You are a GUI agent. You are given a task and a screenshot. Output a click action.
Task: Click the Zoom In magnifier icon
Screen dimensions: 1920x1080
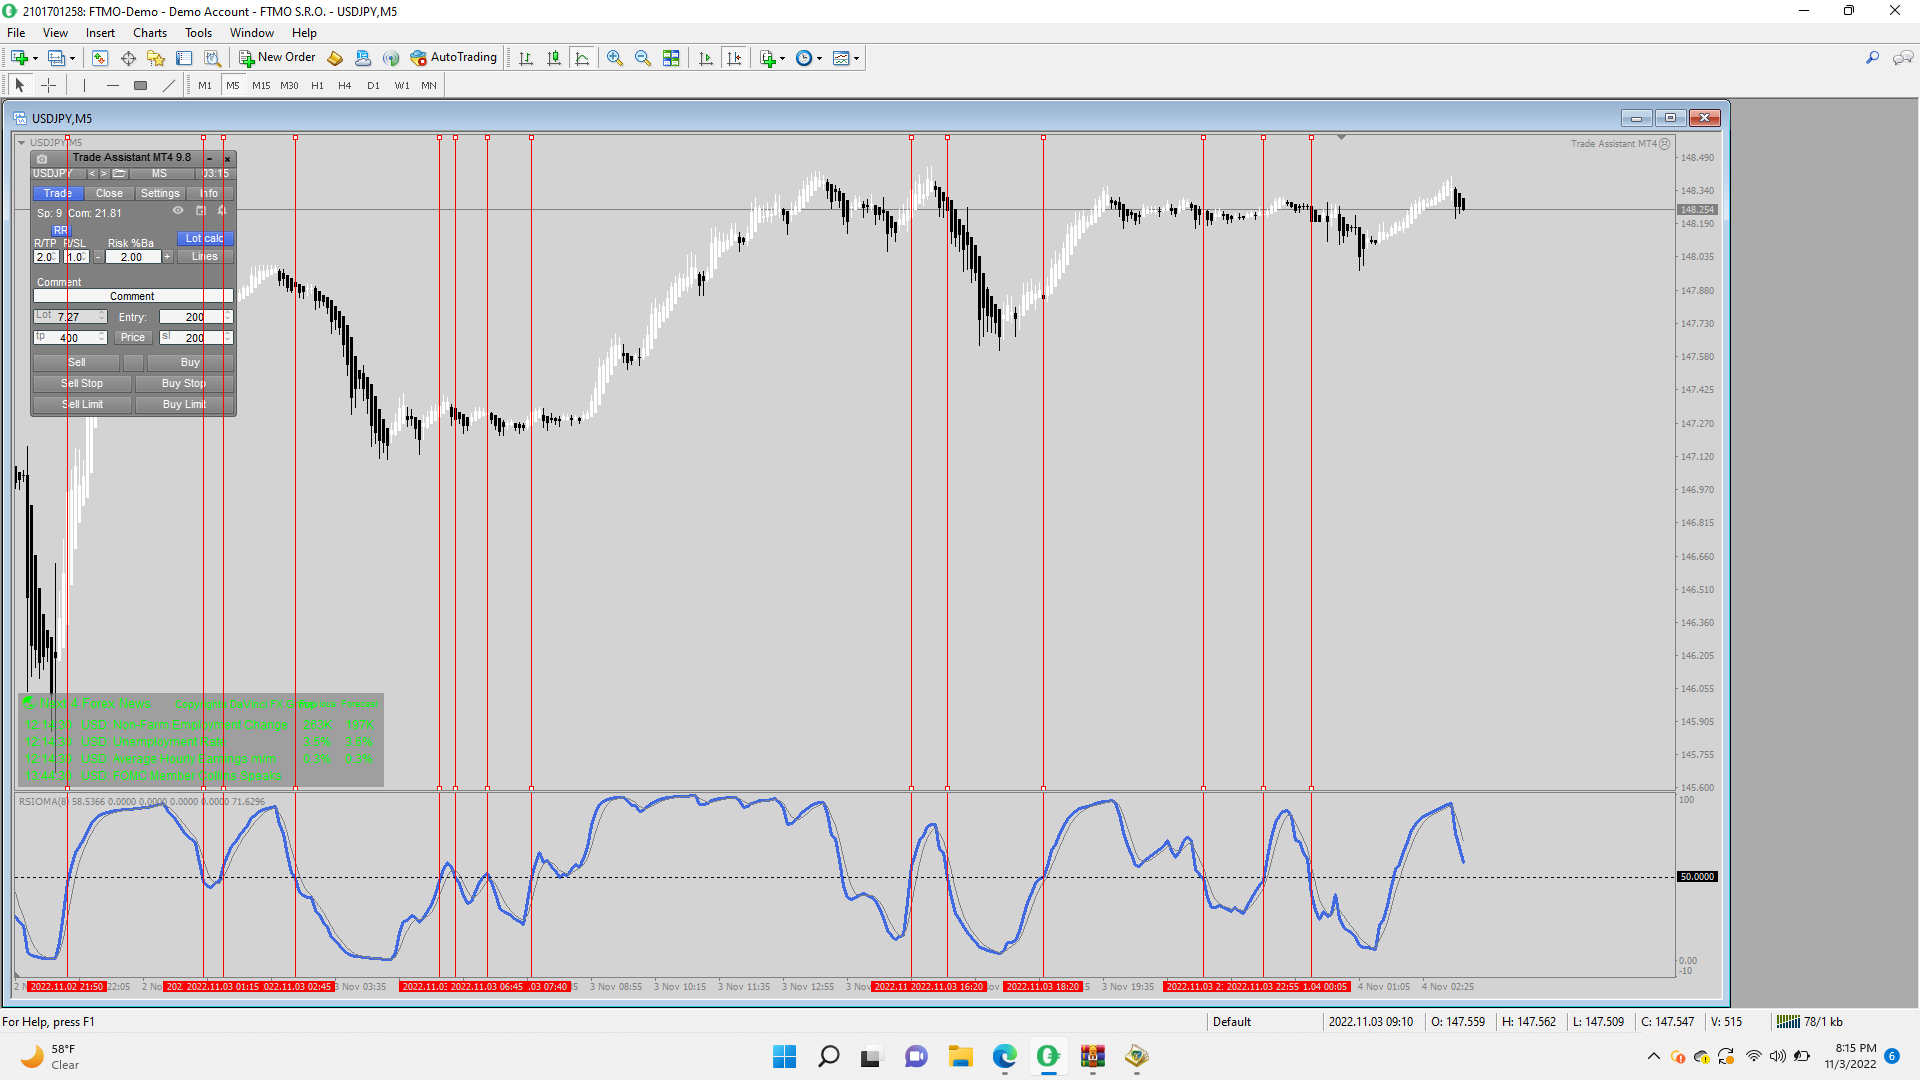click(x=615, y=58)
